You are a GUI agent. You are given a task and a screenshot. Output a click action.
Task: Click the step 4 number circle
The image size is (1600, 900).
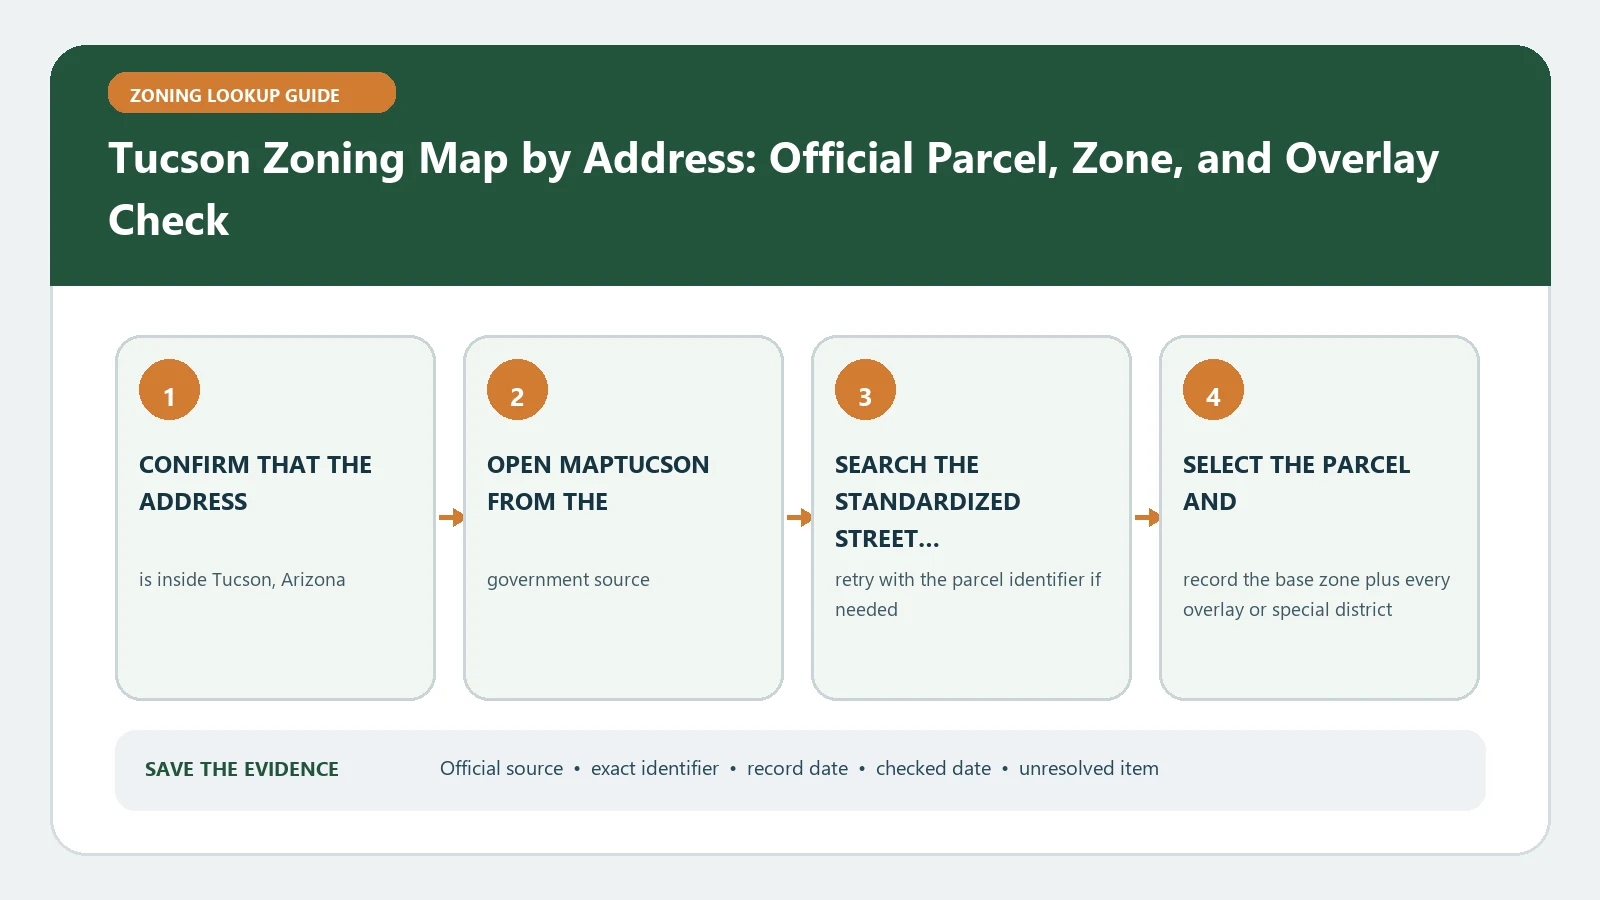(1213, 390)
